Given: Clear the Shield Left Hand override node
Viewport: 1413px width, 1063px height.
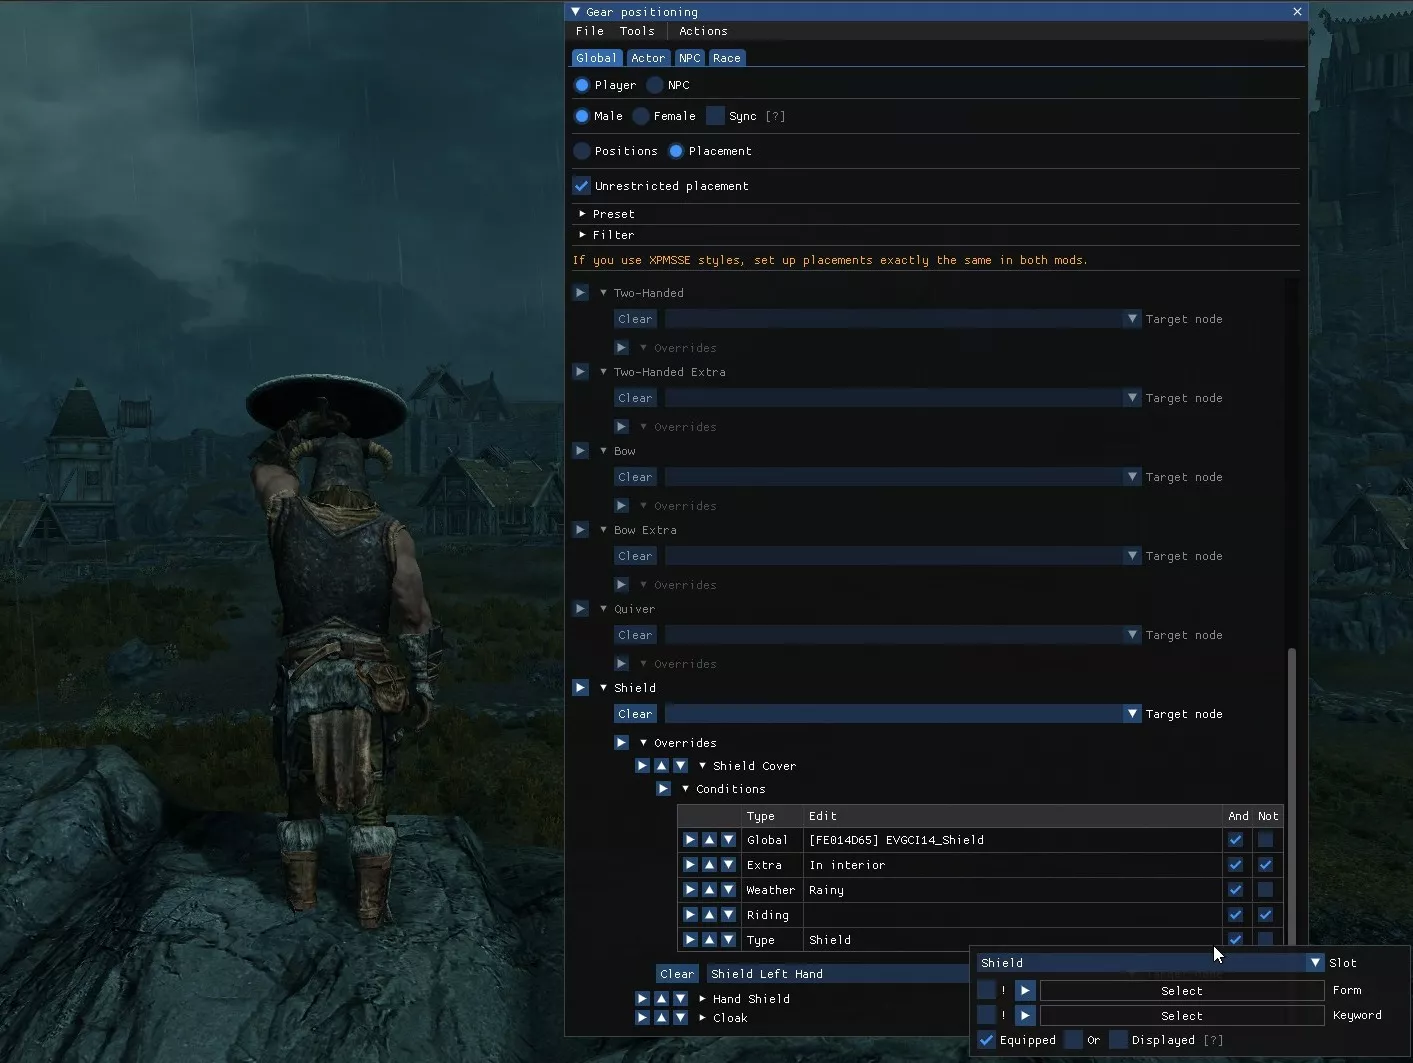Looking at the screenshot, I should pyautogui.click(x=677, y=974).
